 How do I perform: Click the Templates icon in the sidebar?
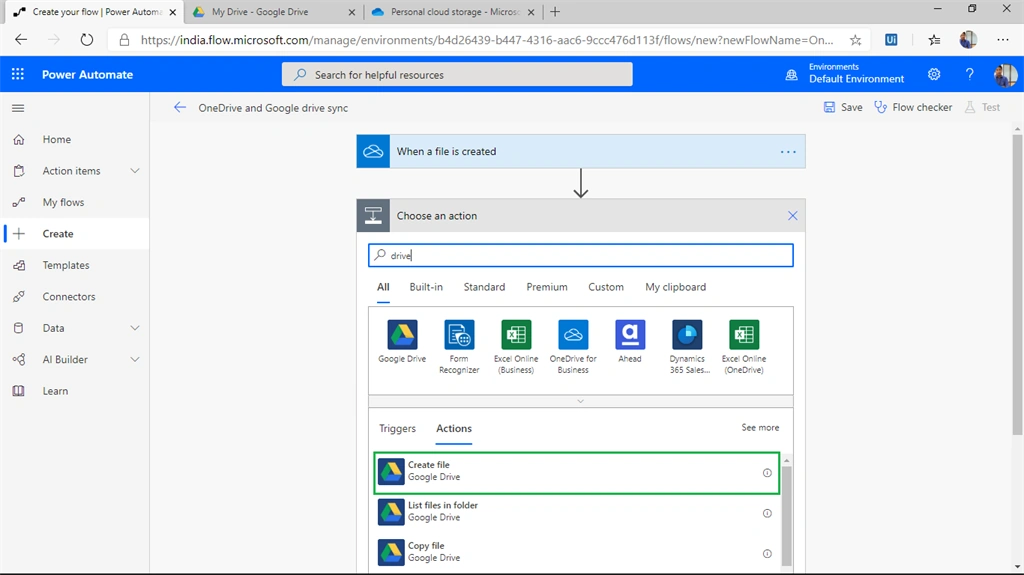[x=19, y=265]
